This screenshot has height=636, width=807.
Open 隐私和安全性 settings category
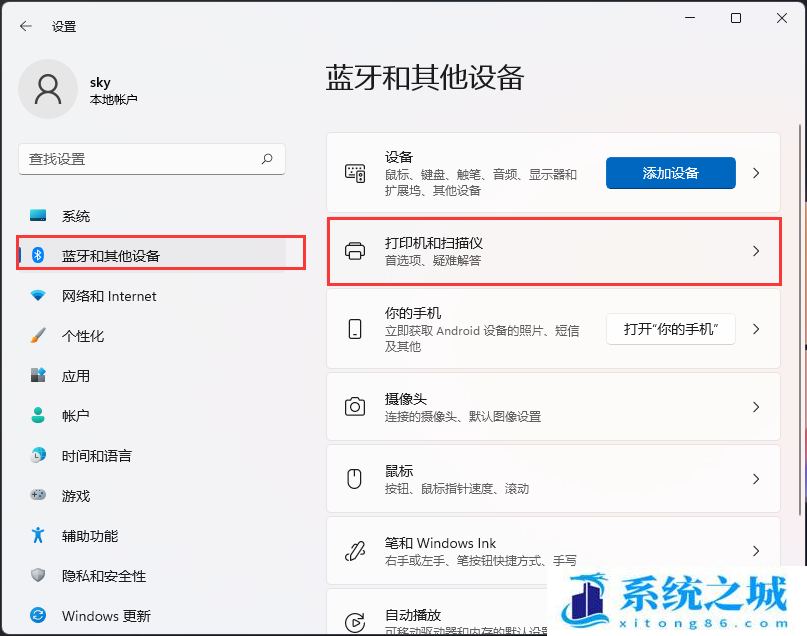152,575
